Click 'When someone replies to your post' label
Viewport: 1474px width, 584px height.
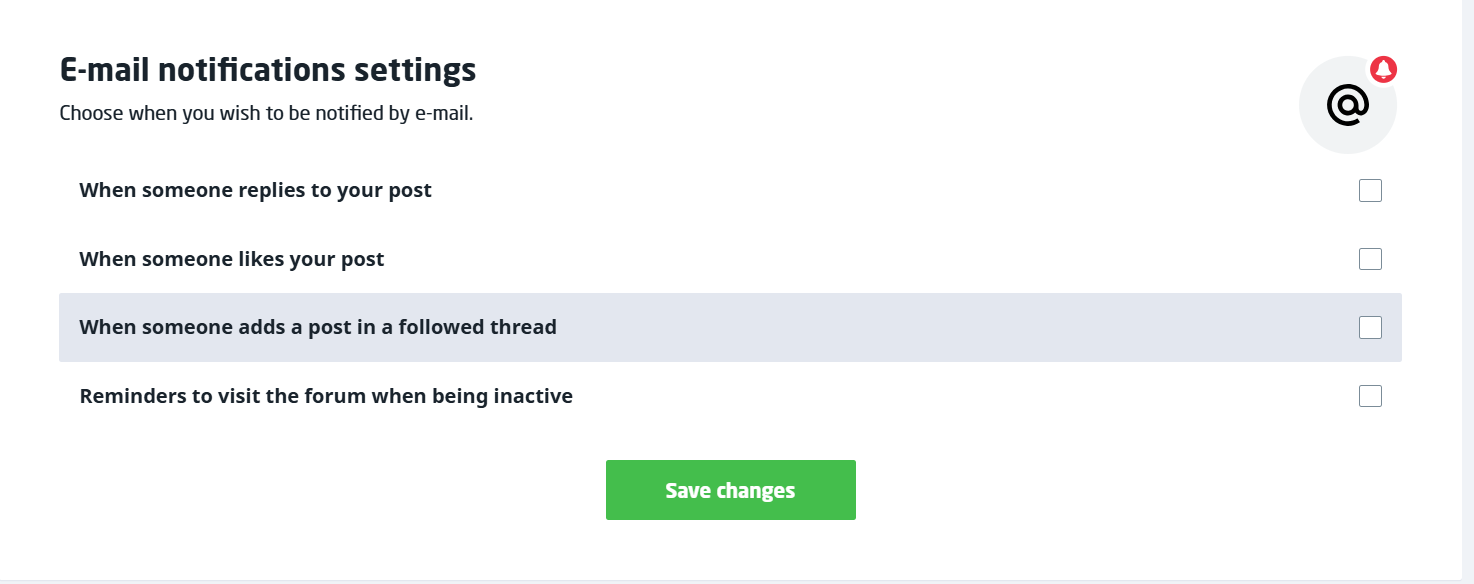[x=255, y=190]
